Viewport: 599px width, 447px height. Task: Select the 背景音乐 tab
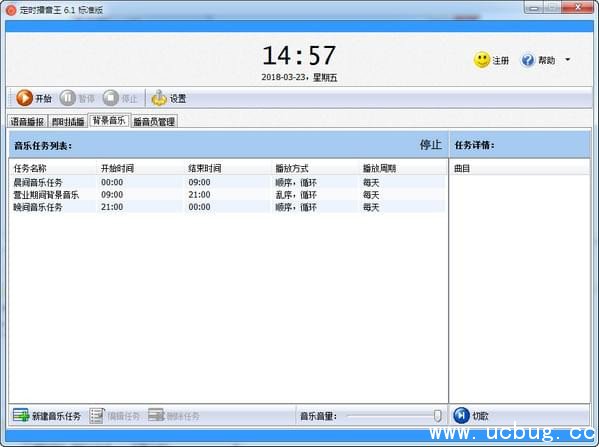click(x=109, y=120)
